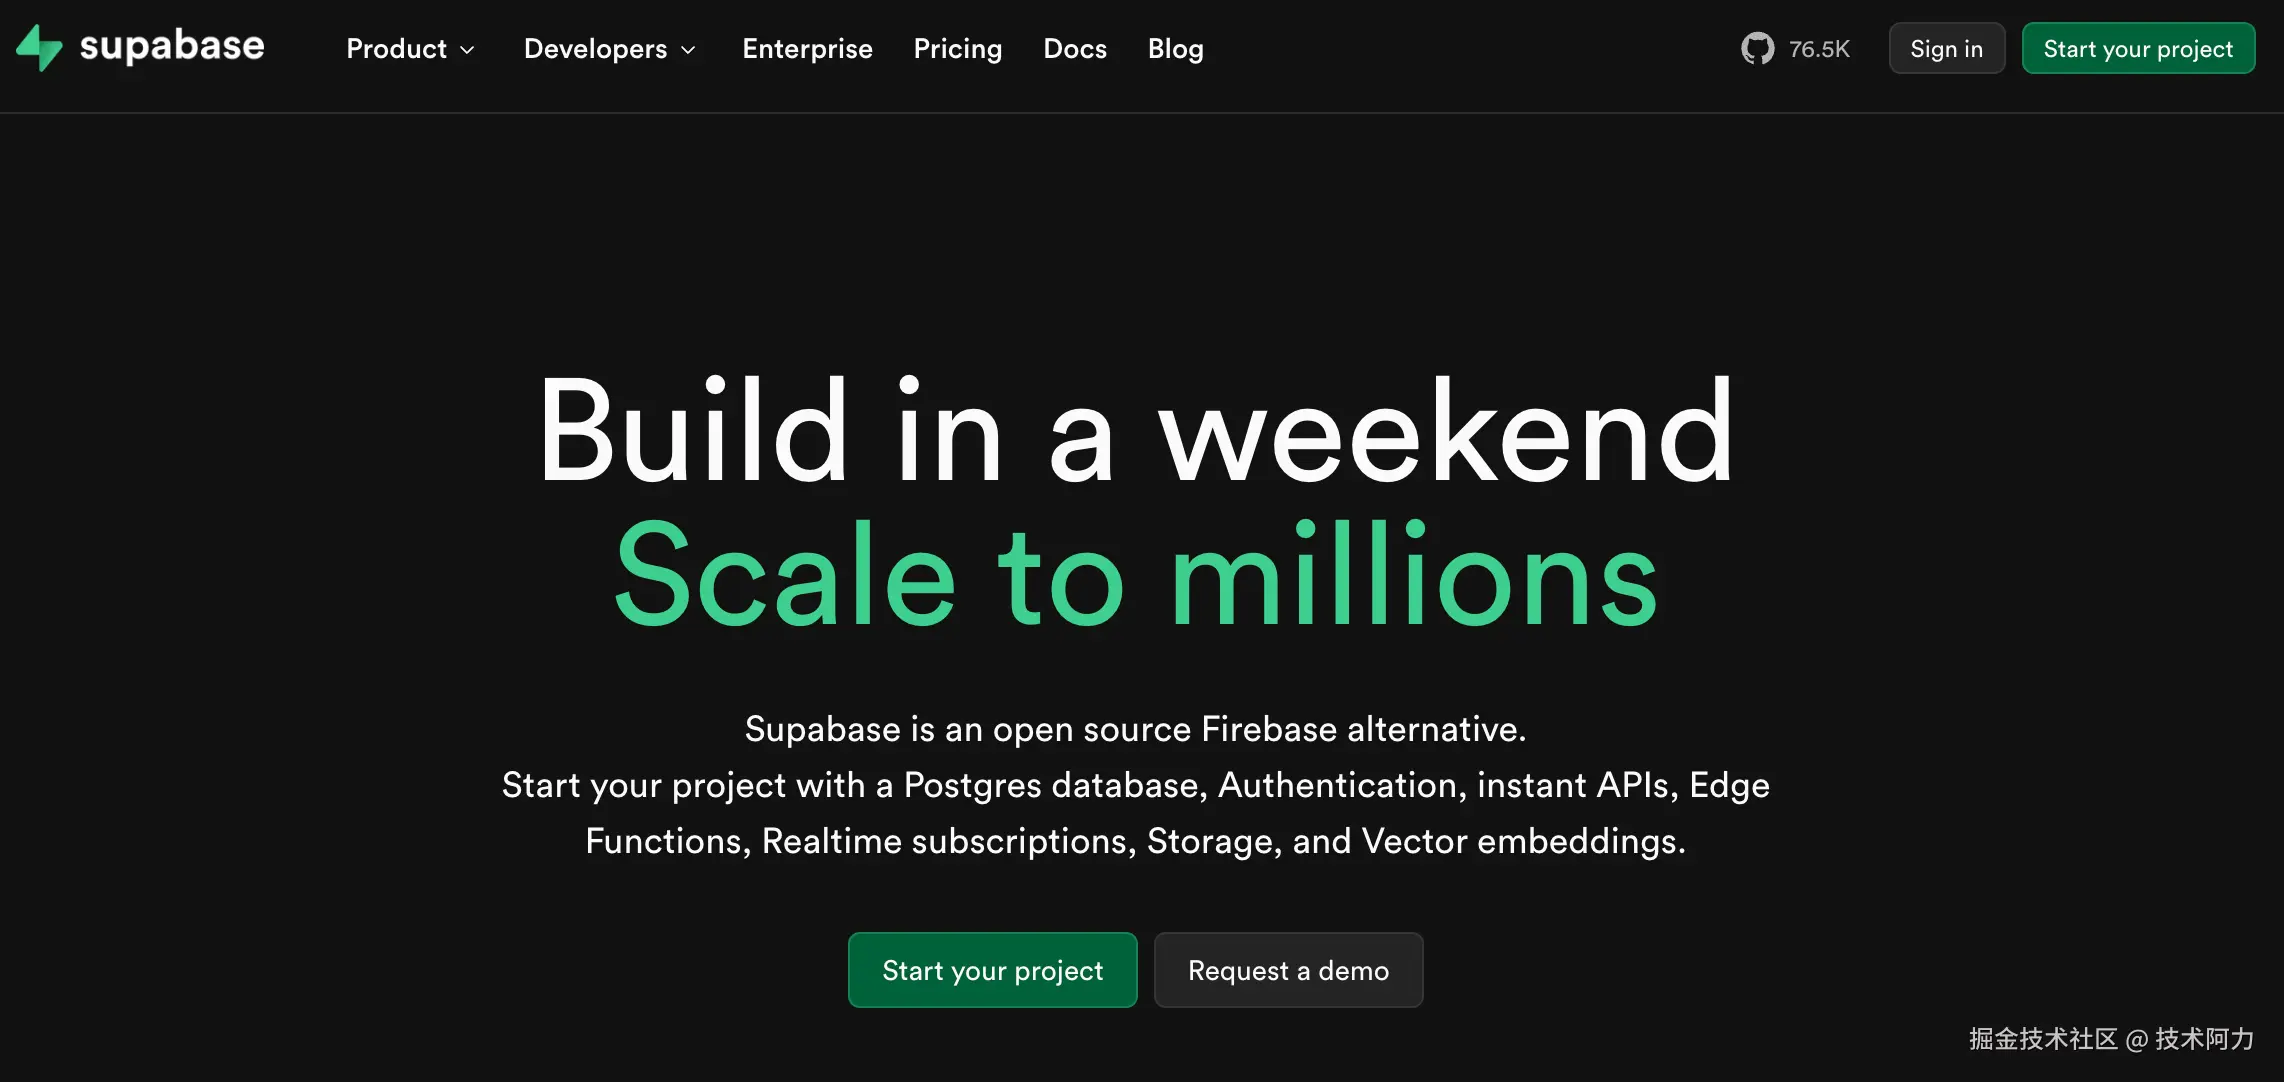Viewport: 2284px width, 1082px height.
Task: Open the Docs link
Action: click(1075, 49)
